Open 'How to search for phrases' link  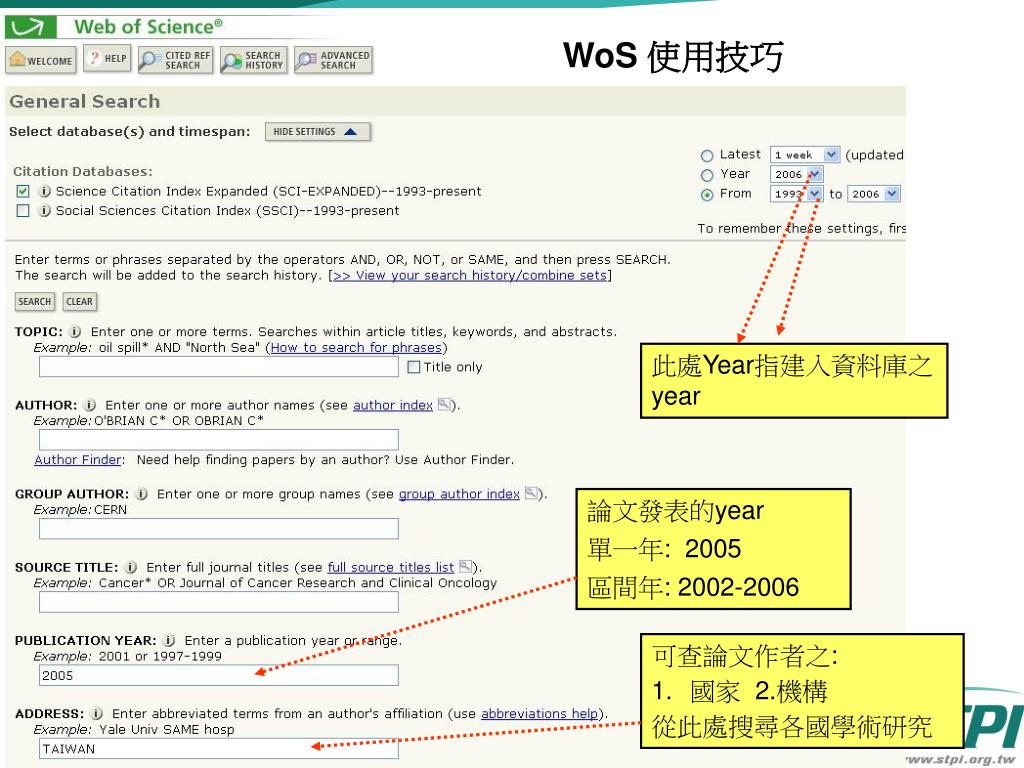(x=356, y=348)
